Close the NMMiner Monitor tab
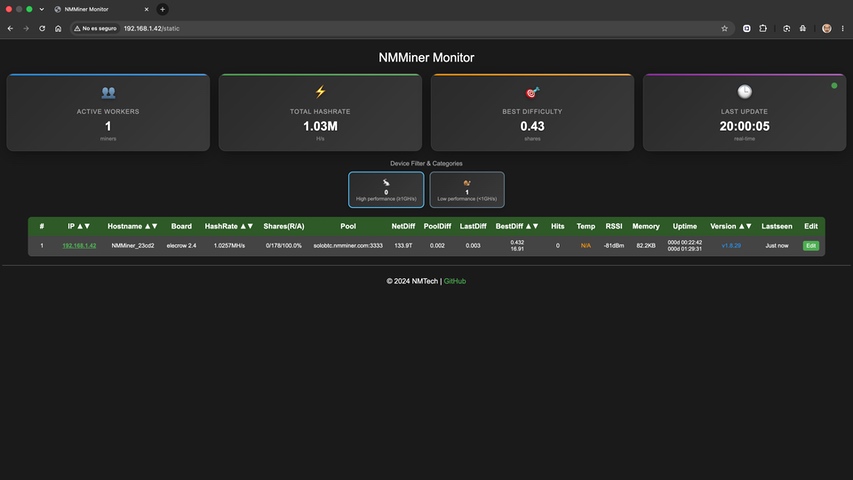This screenshot has width=853, height=480. pyautogui.click(x=146, y=9)
